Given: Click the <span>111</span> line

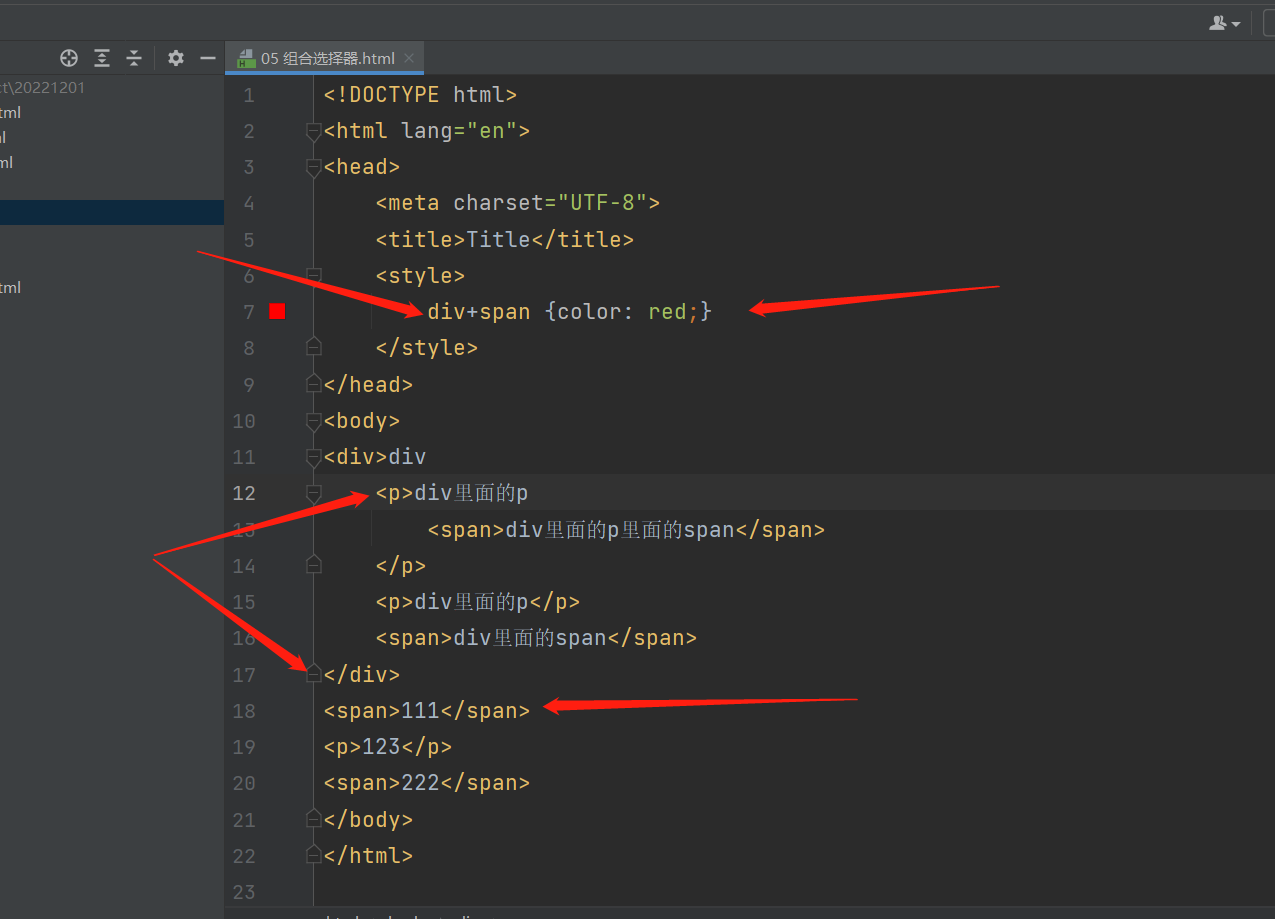Looking at the screenshot, I should point(427,711).
